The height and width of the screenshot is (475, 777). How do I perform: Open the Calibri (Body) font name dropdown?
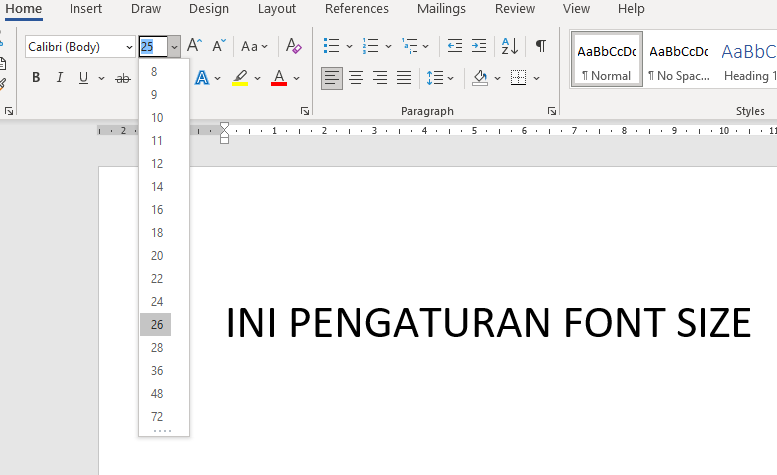tap(129, 47)
